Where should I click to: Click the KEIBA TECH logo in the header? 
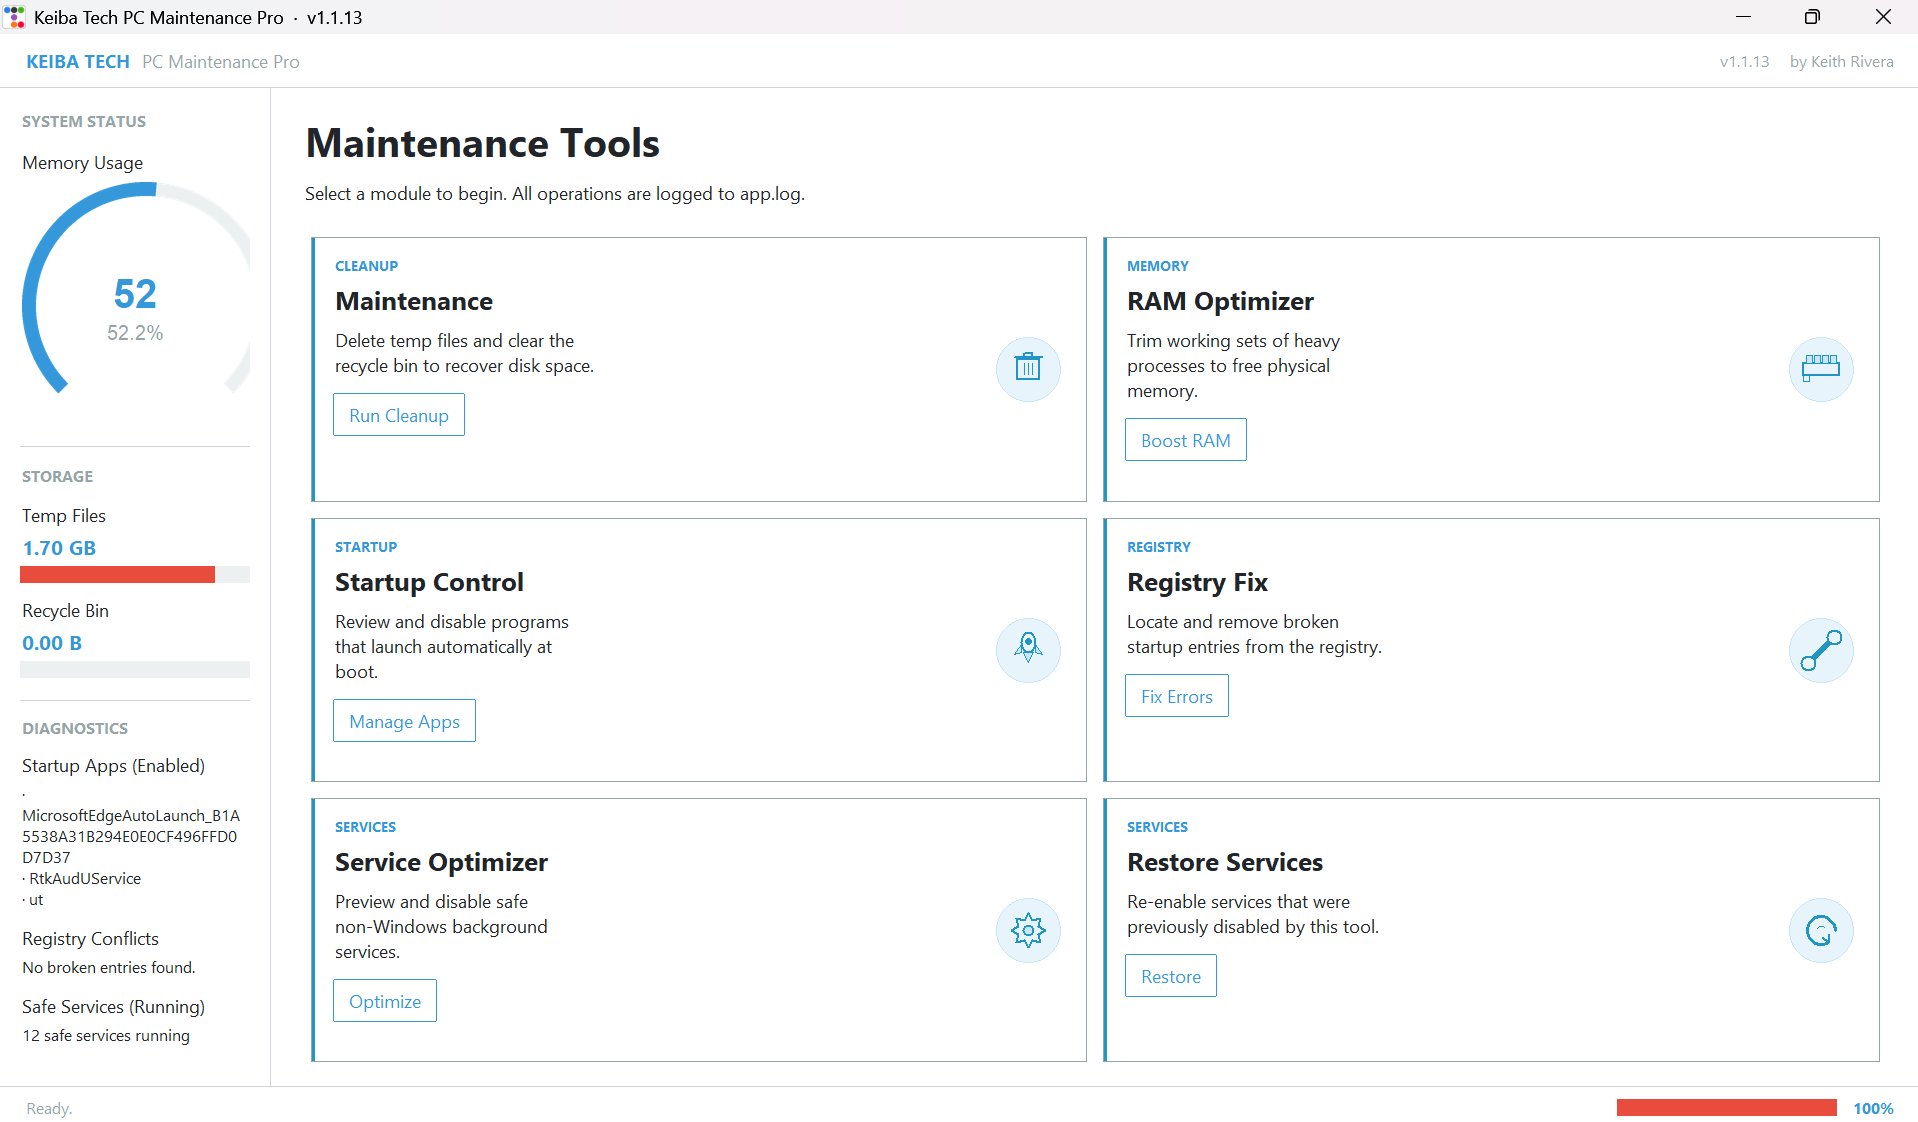(x=77, y=61)
